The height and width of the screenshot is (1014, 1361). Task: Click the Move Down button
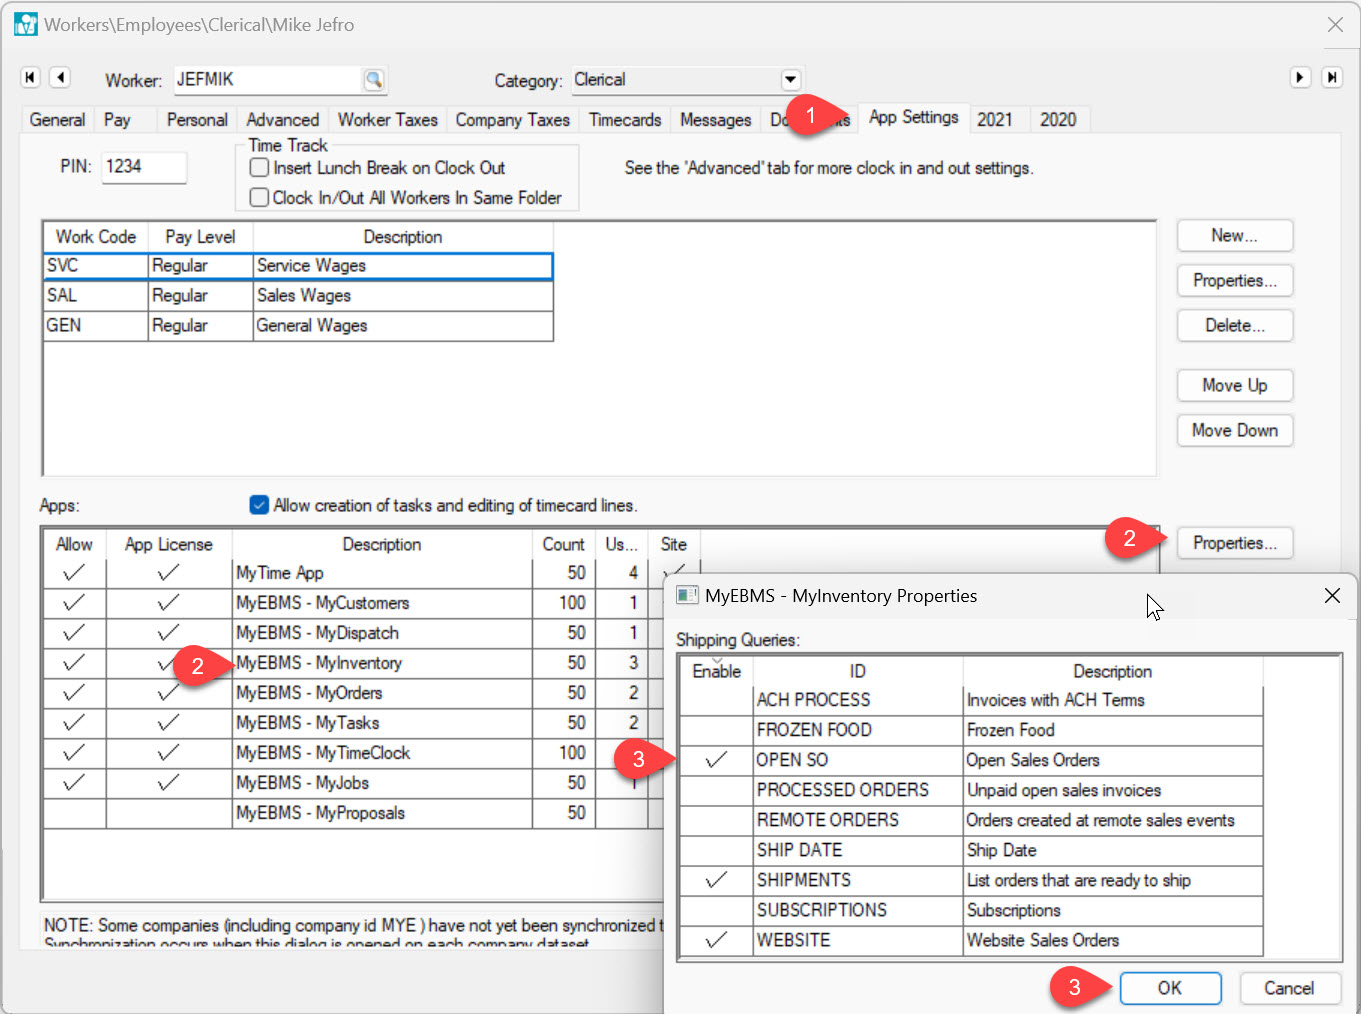pos(1235,430)
